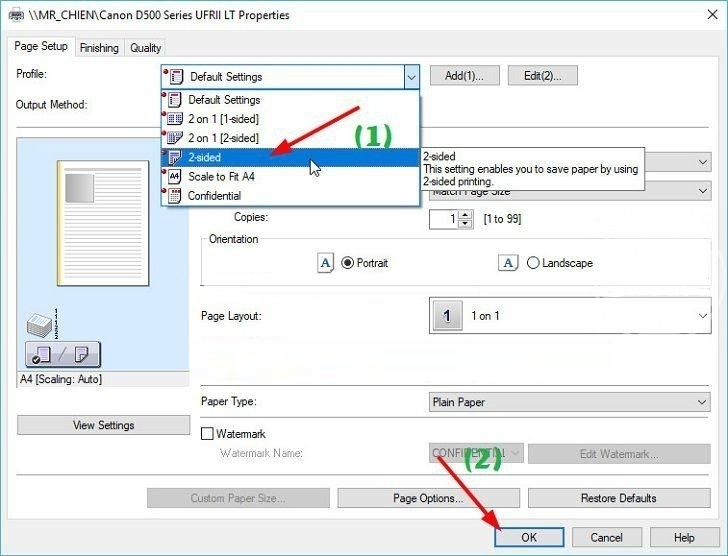Select the 2-sided profile entry
Image resolution: width=728 pixels, height=556 pixels.
(291, 157)
